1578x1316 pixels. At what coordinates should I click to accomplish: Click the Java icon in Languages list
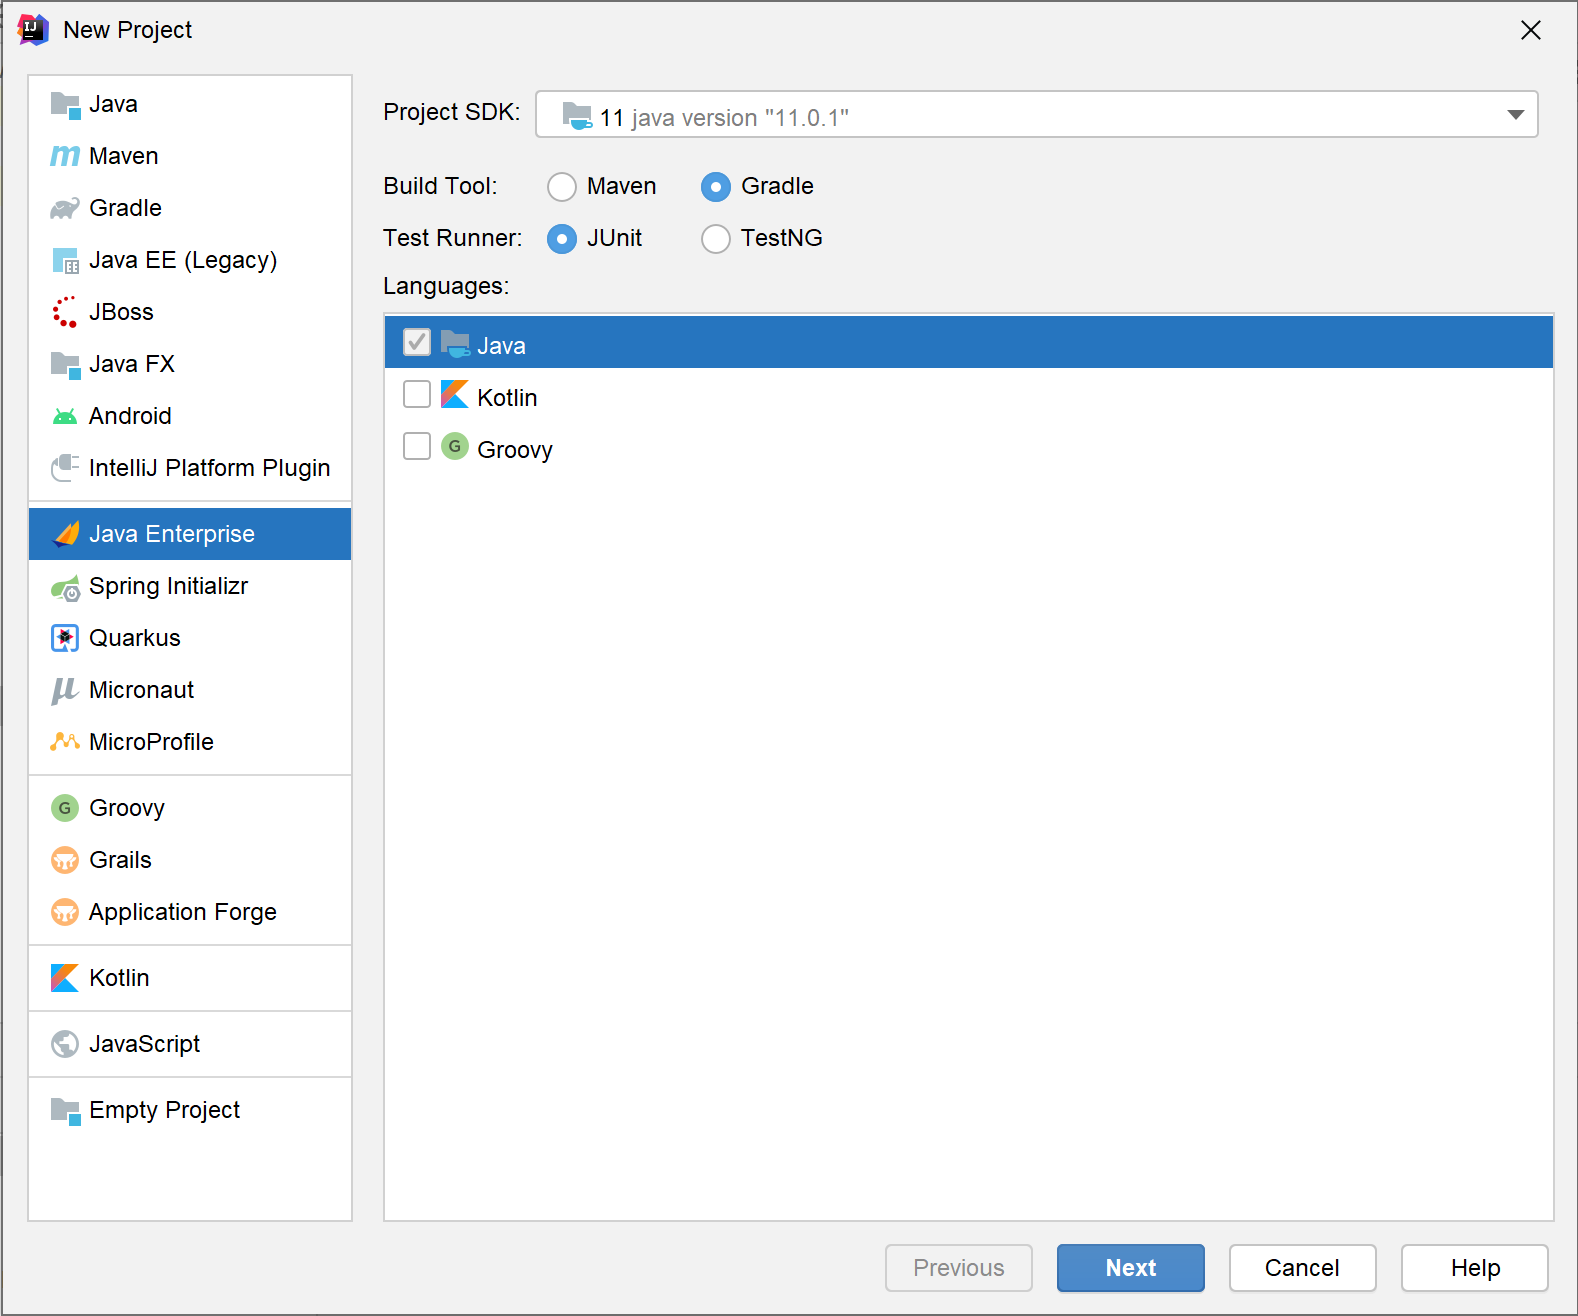tap(455, 344)
